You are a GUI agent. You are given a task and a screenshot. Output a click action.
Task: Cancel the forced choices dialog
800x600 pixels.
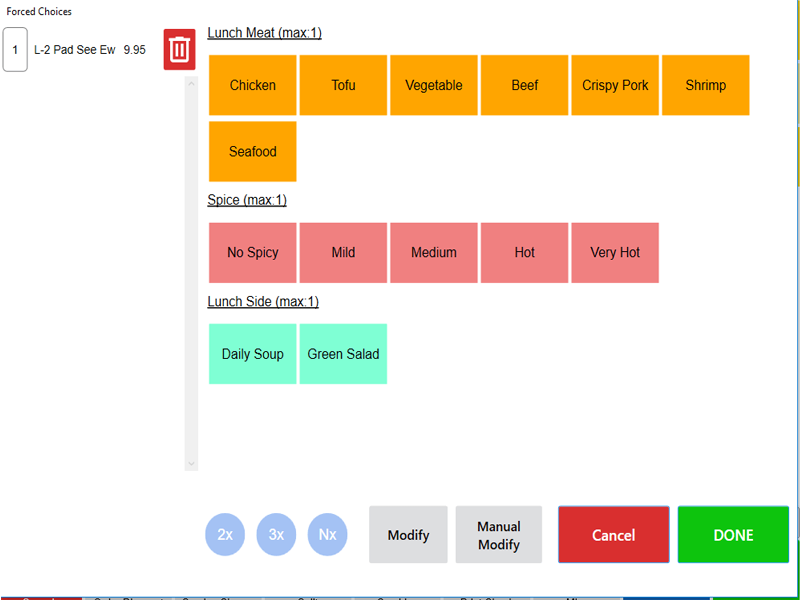click(613, 535)
